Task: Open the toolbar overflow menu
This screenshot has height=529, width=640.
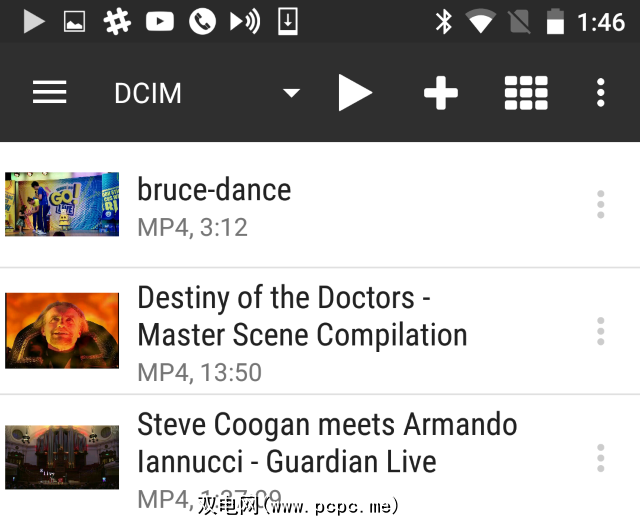Action: [600, 93]
